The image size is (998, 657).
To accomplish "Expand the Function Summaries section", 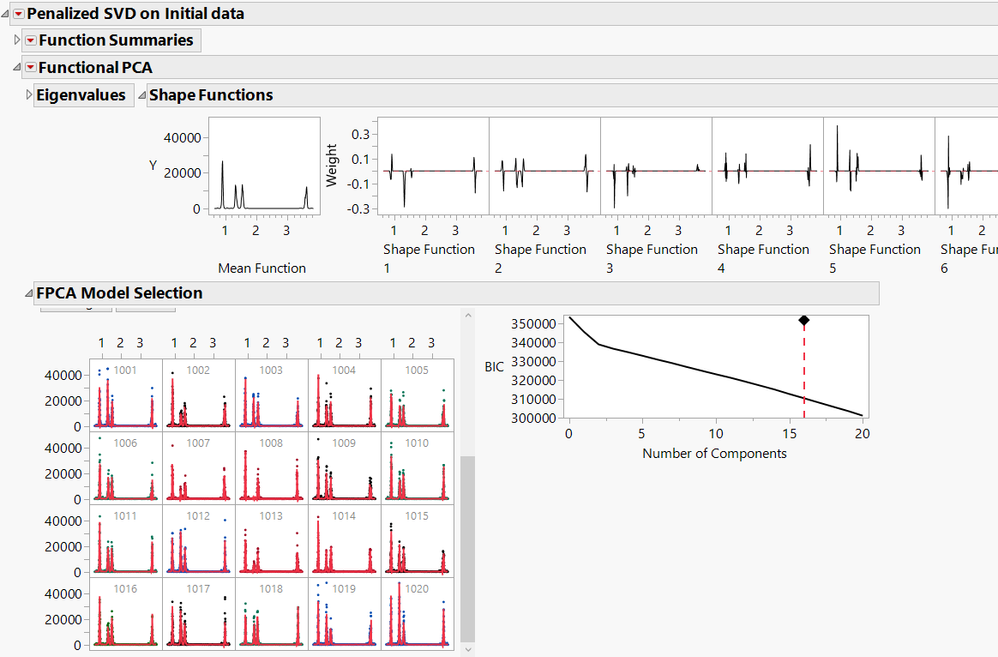I will point(17,40).
